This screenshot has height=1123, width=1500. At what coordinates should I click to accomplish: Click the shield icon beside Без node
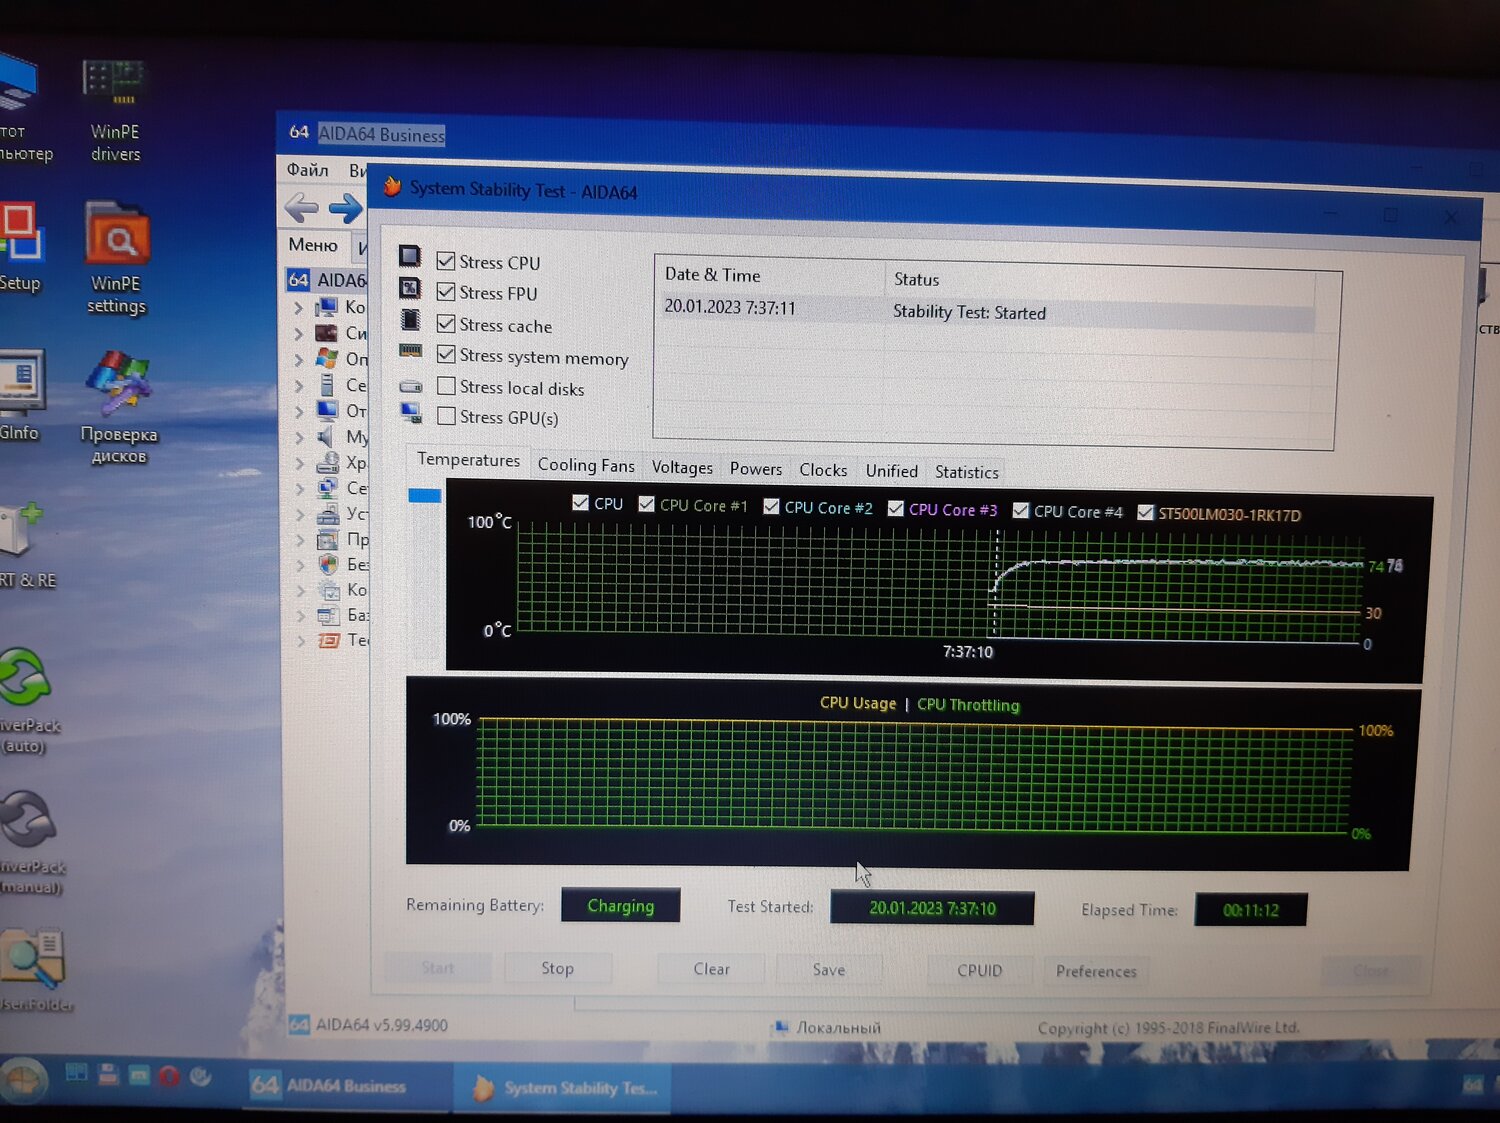(x=328, y=564)
